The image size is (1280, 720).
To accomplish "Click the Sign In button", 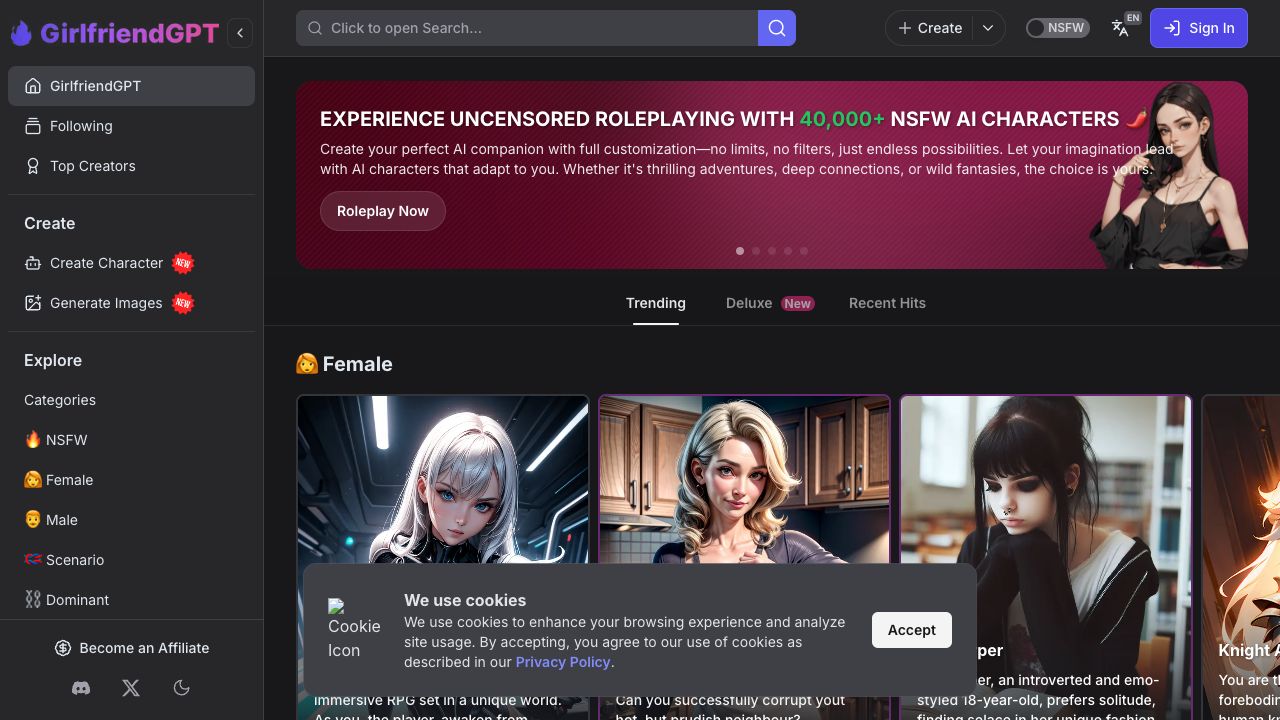I will [1198, 28].
